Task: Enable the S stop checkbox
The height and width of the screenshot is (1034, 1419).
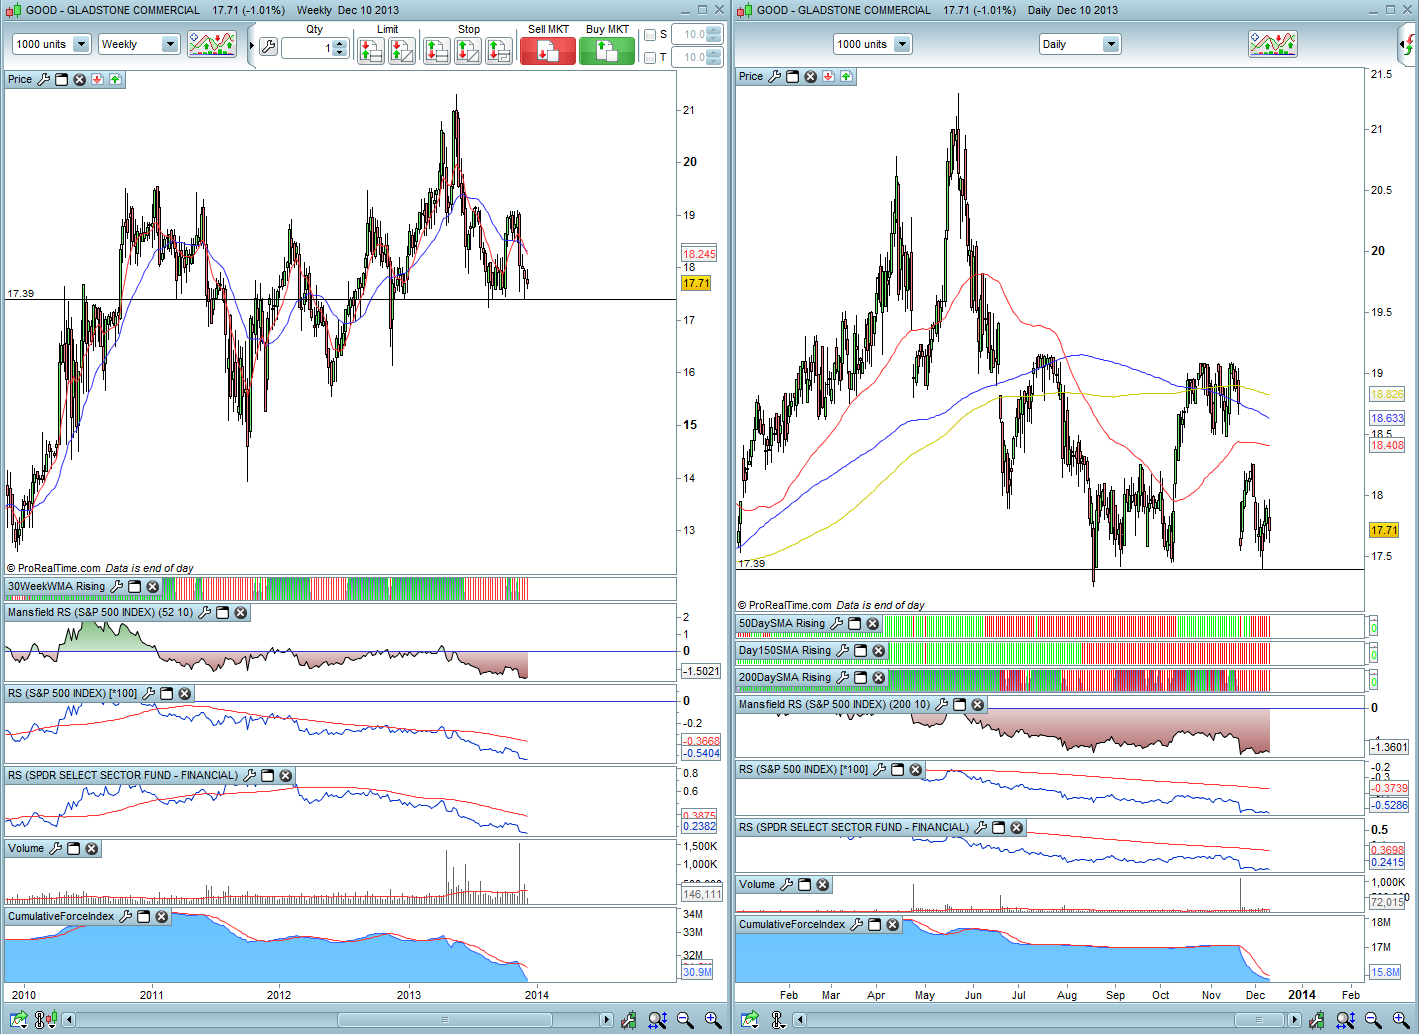Action: 650,35
